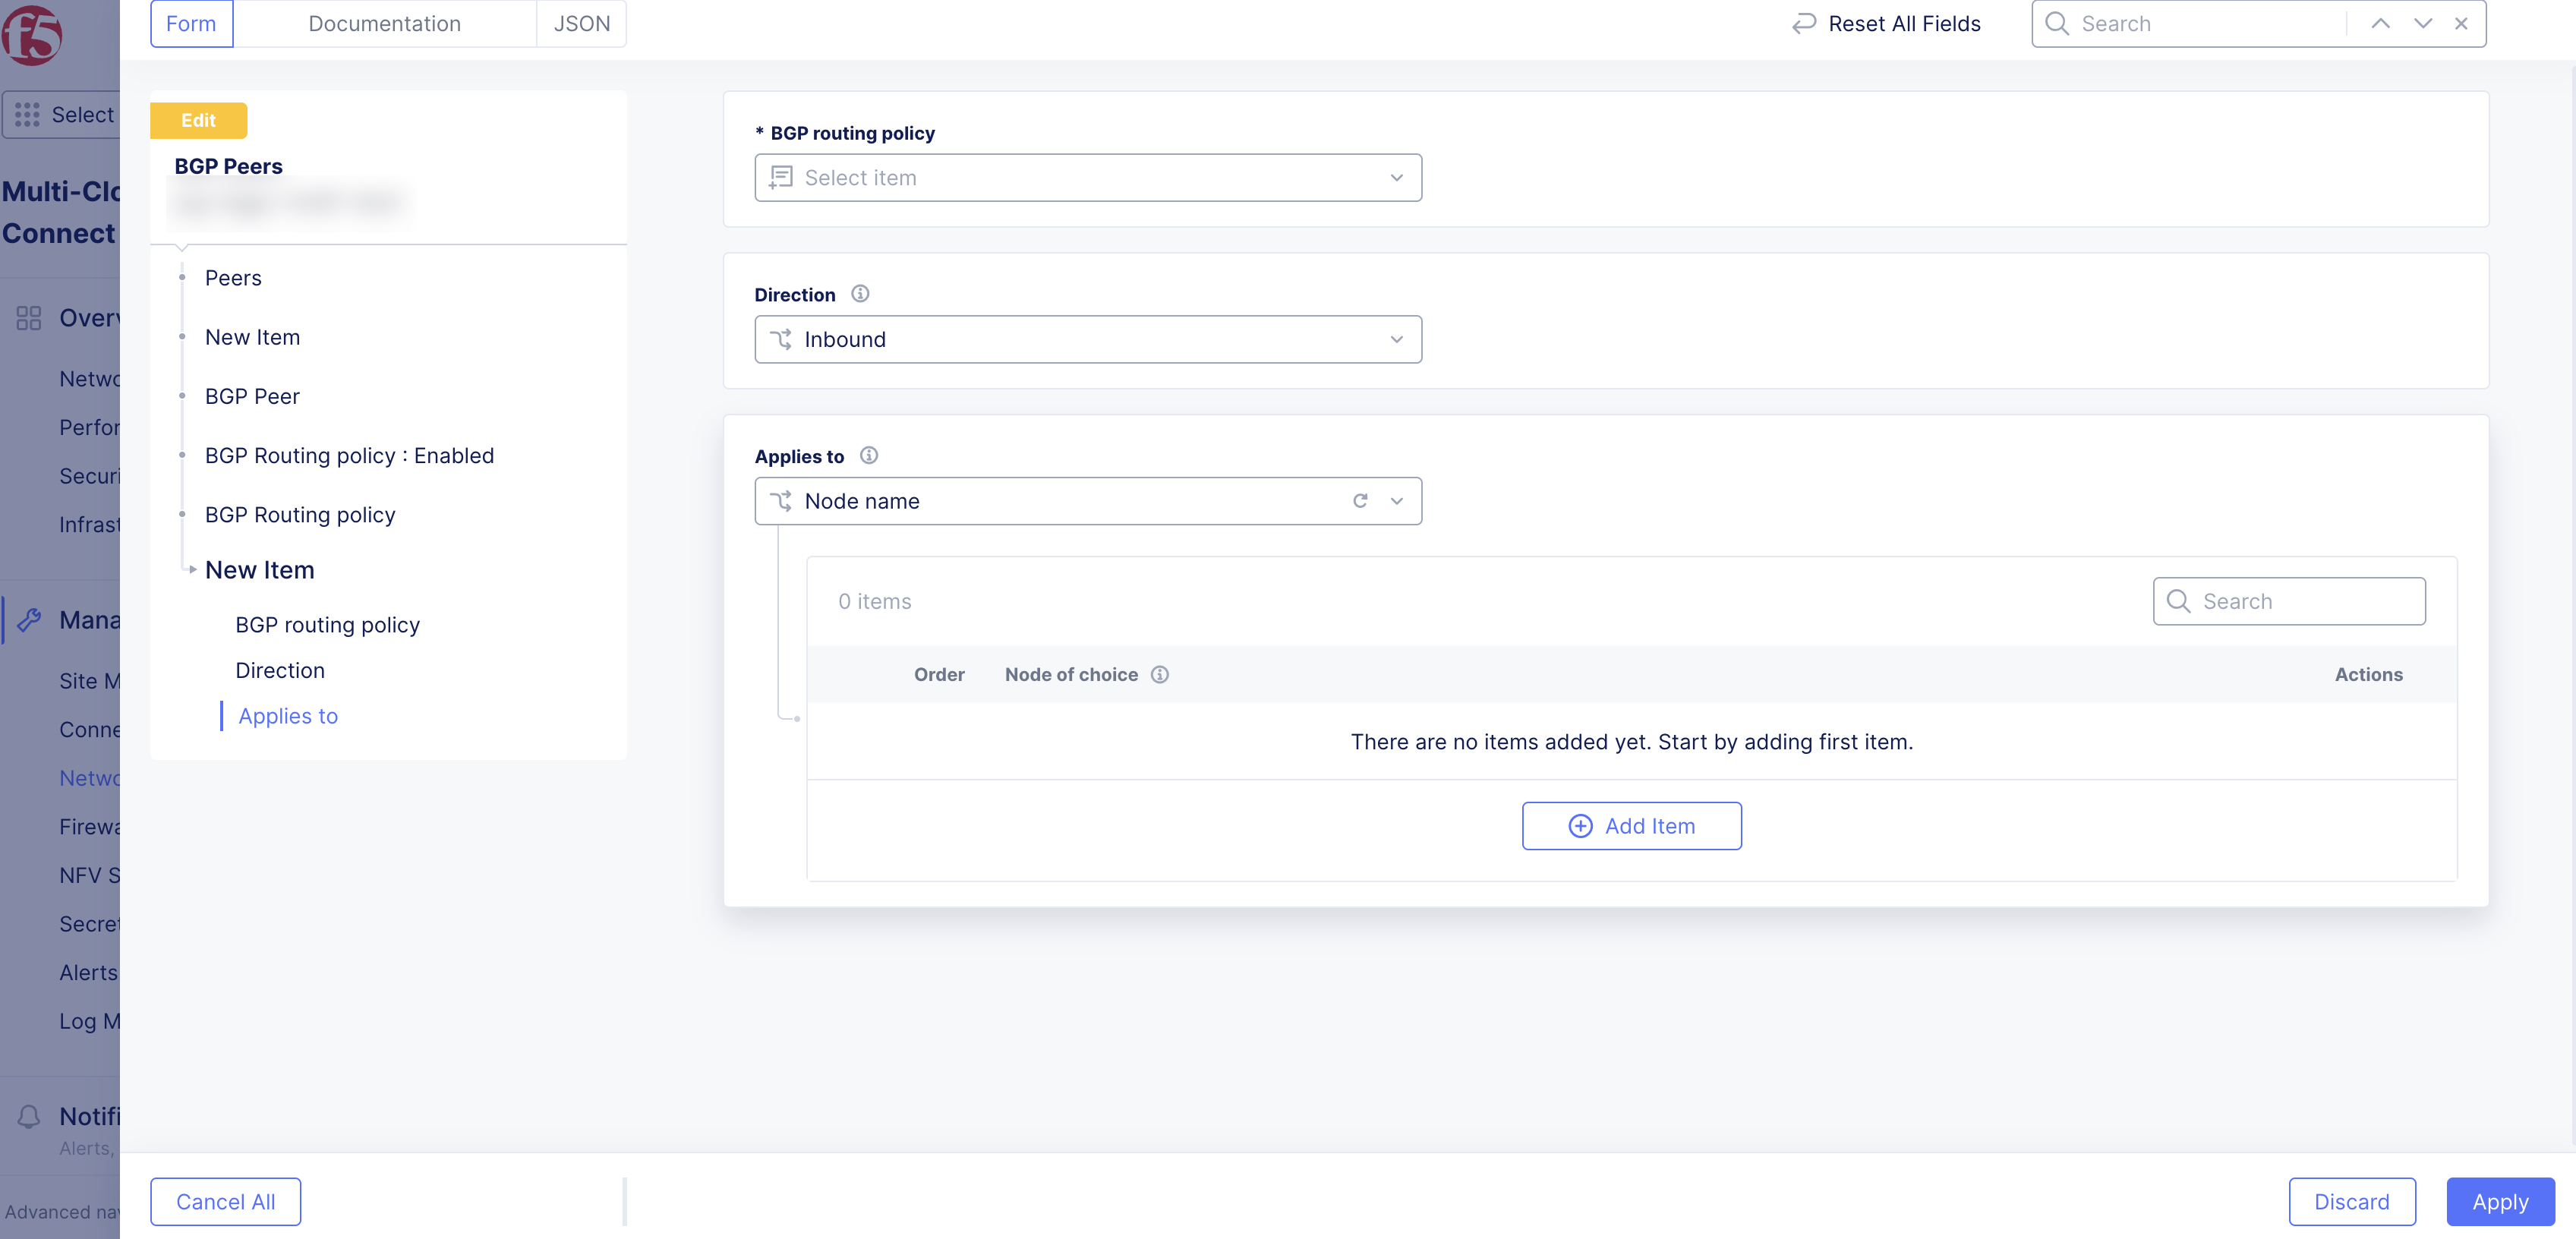Click the next search result chevron
The width and height of the screenshot is (2576, 1239).
pos(2421,23)
